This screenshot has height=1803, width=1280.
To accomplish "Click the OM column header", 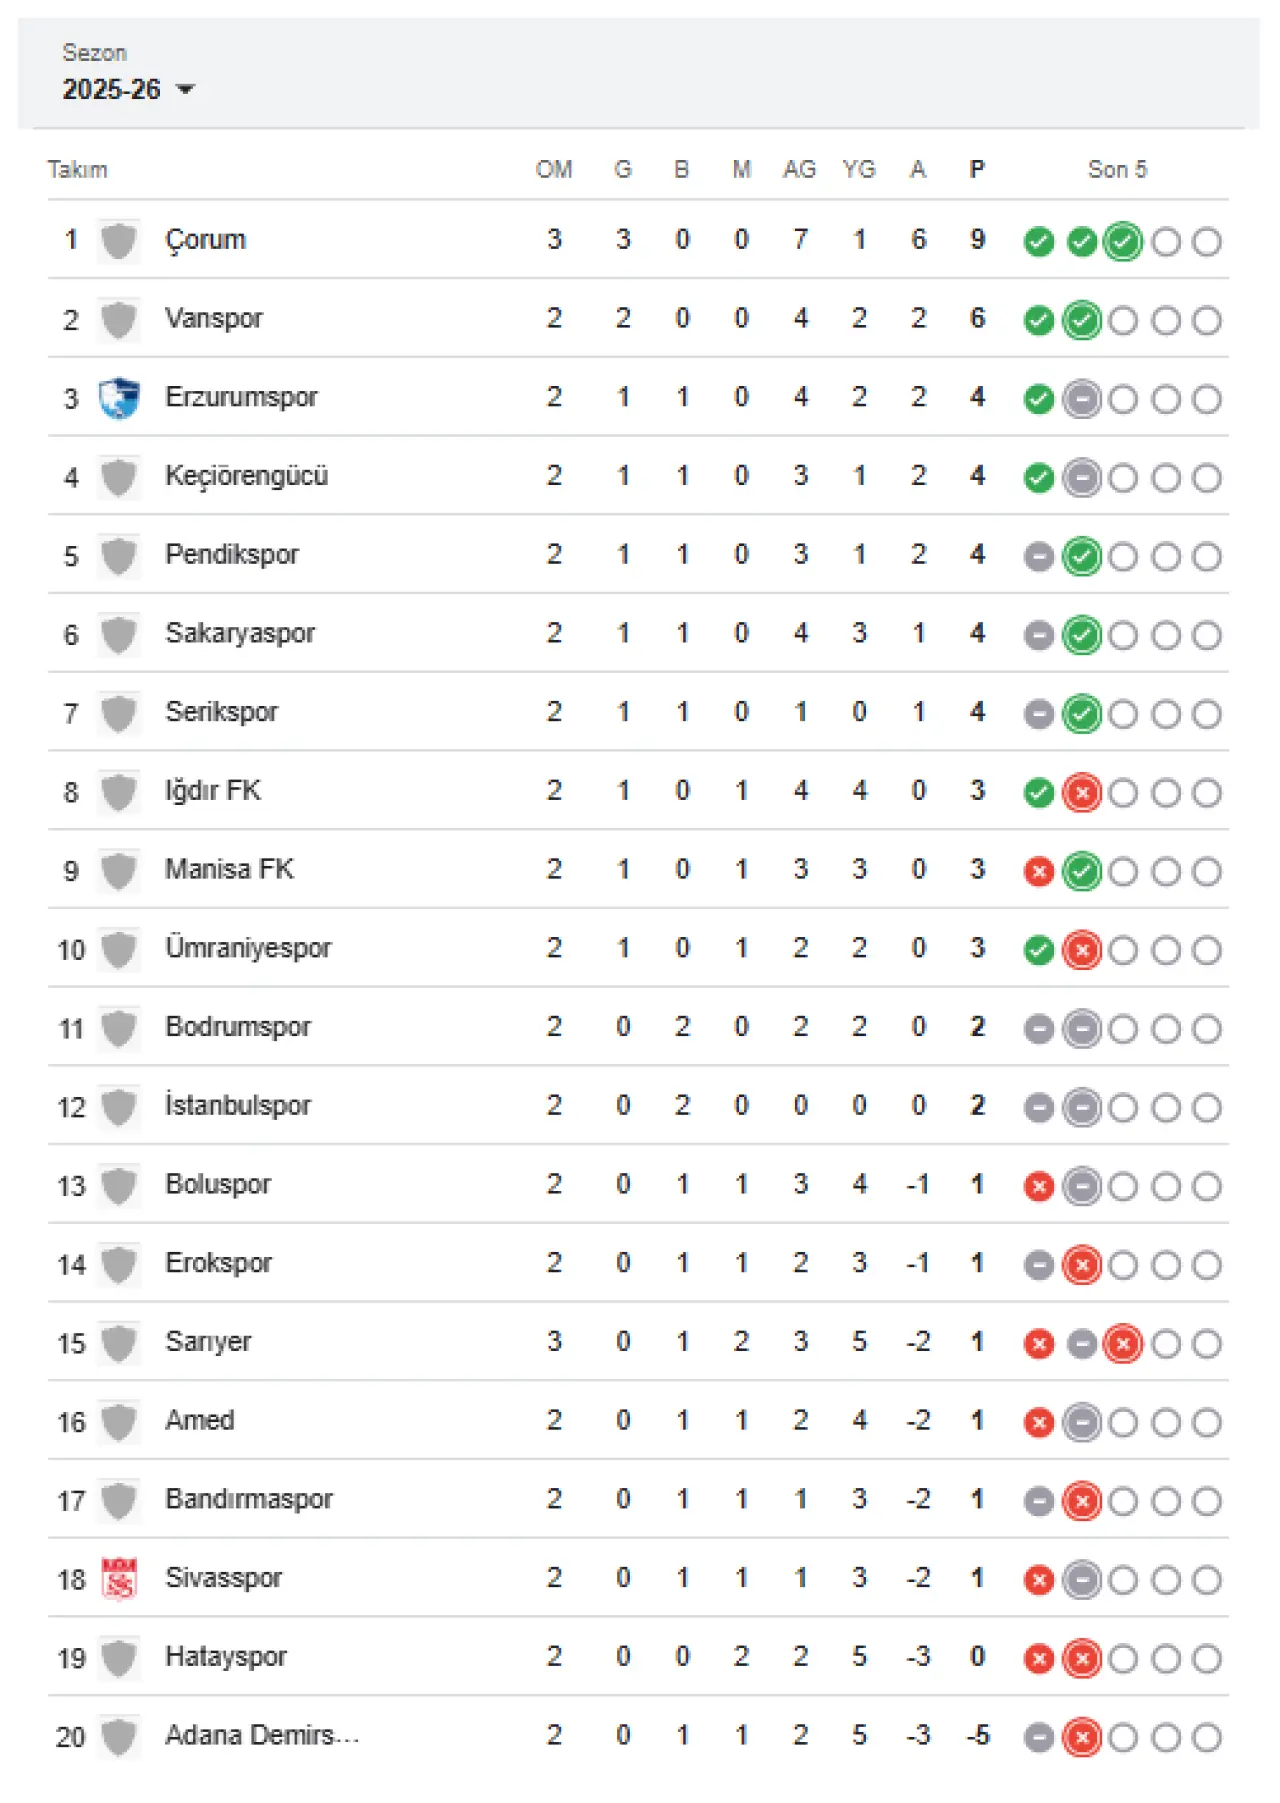I will [x=554, y=170].
